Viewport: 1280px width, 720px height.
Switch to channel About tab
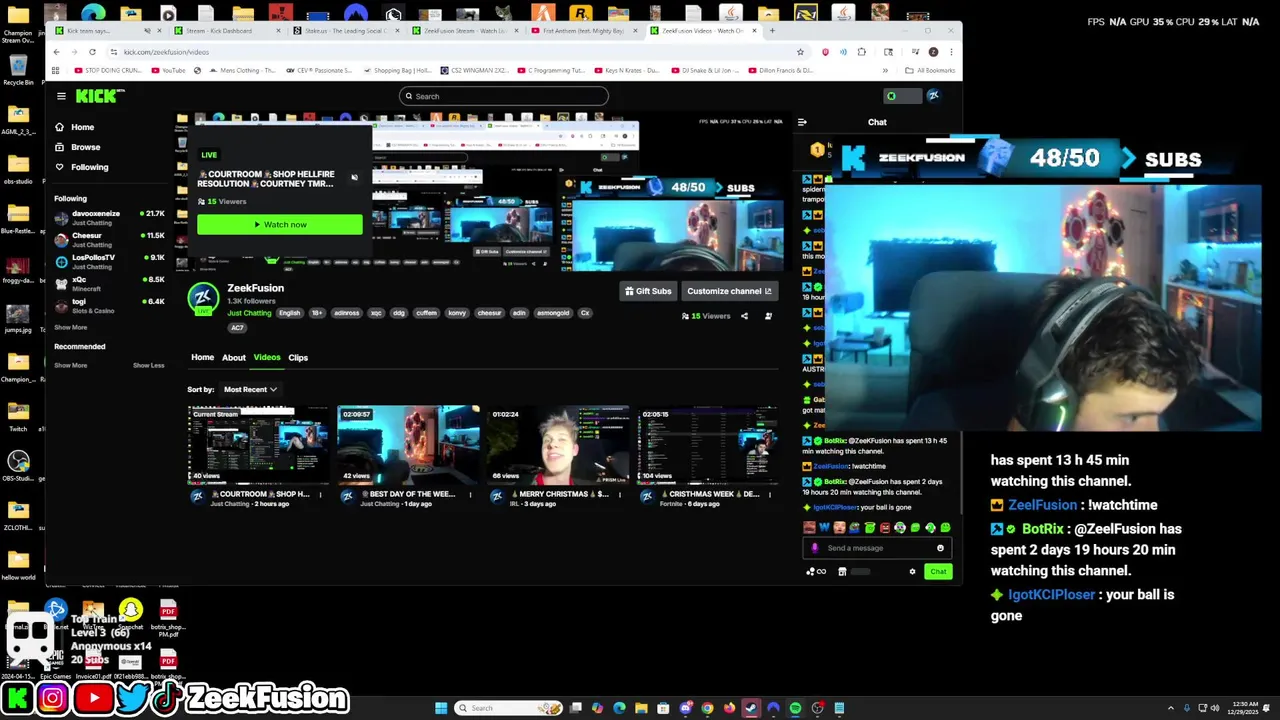233,357
